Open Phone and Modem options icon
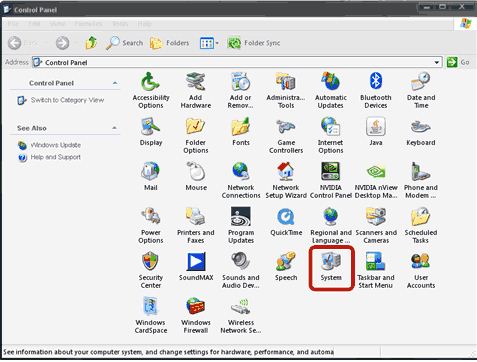Image resolution: width=477 pixels, height=362 pixels. (x=421, y=180)
